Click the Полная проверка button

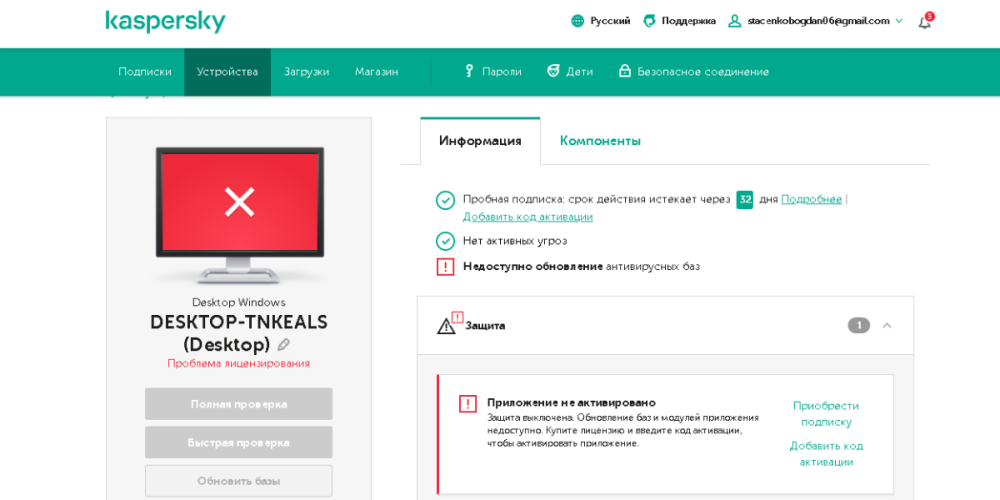(239, 404)
